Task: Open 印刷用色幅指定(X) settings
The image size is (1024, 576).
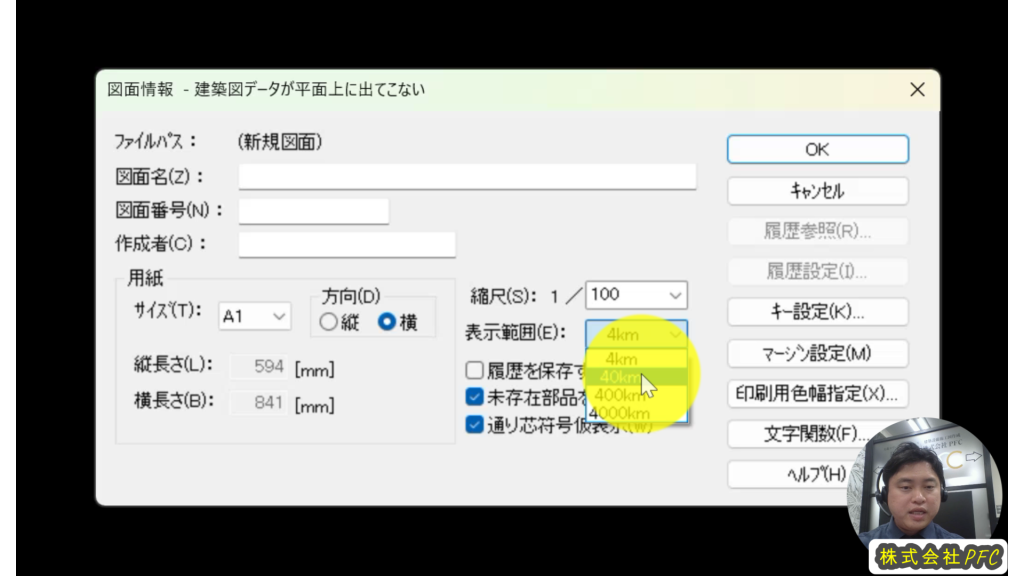Action: (x=818, y=394)
